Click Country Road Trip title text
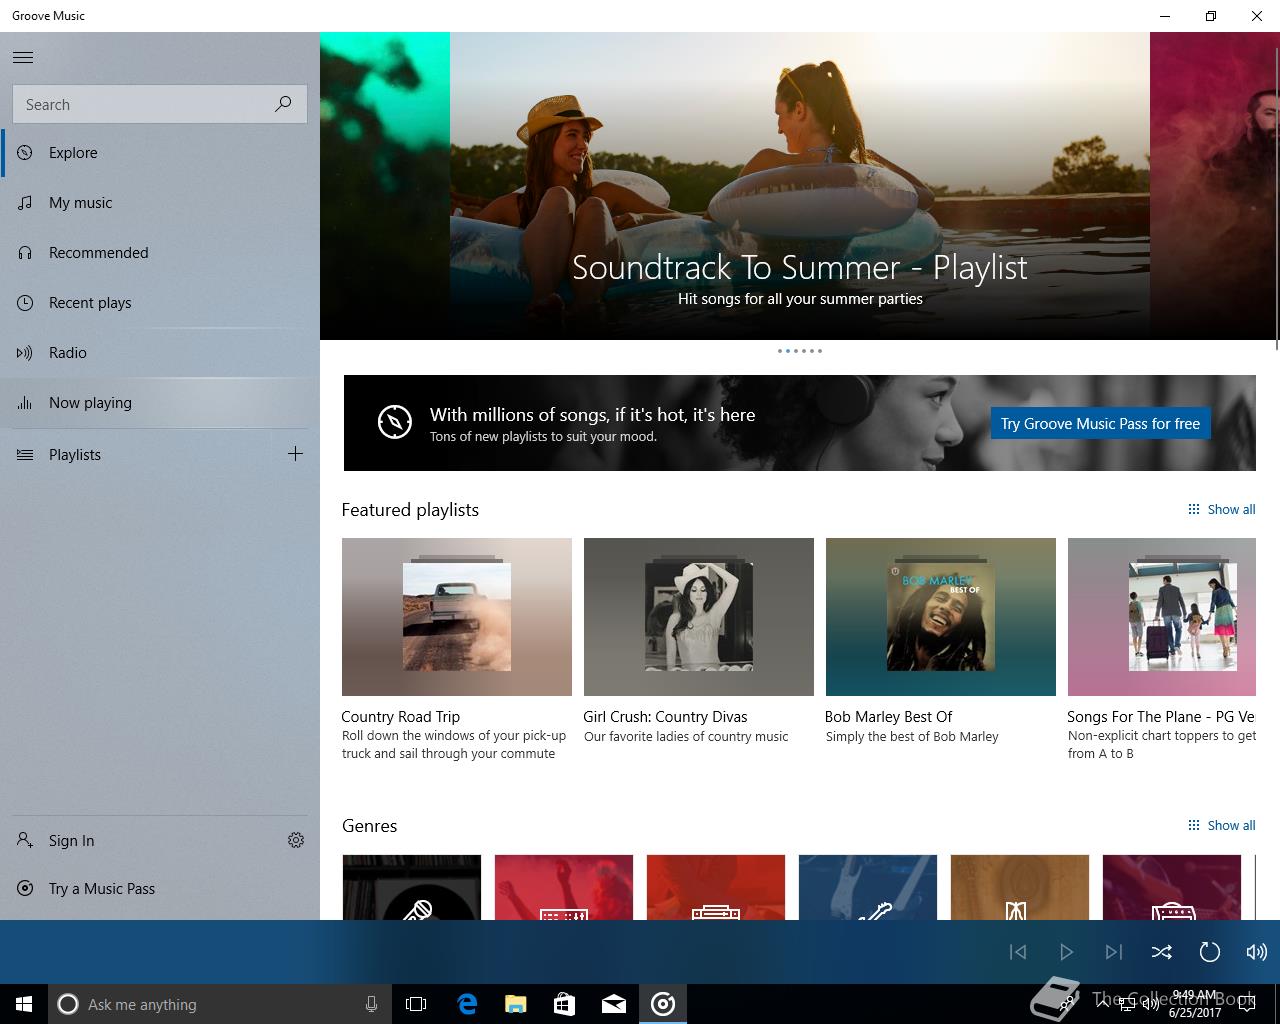 pos(400,717)
